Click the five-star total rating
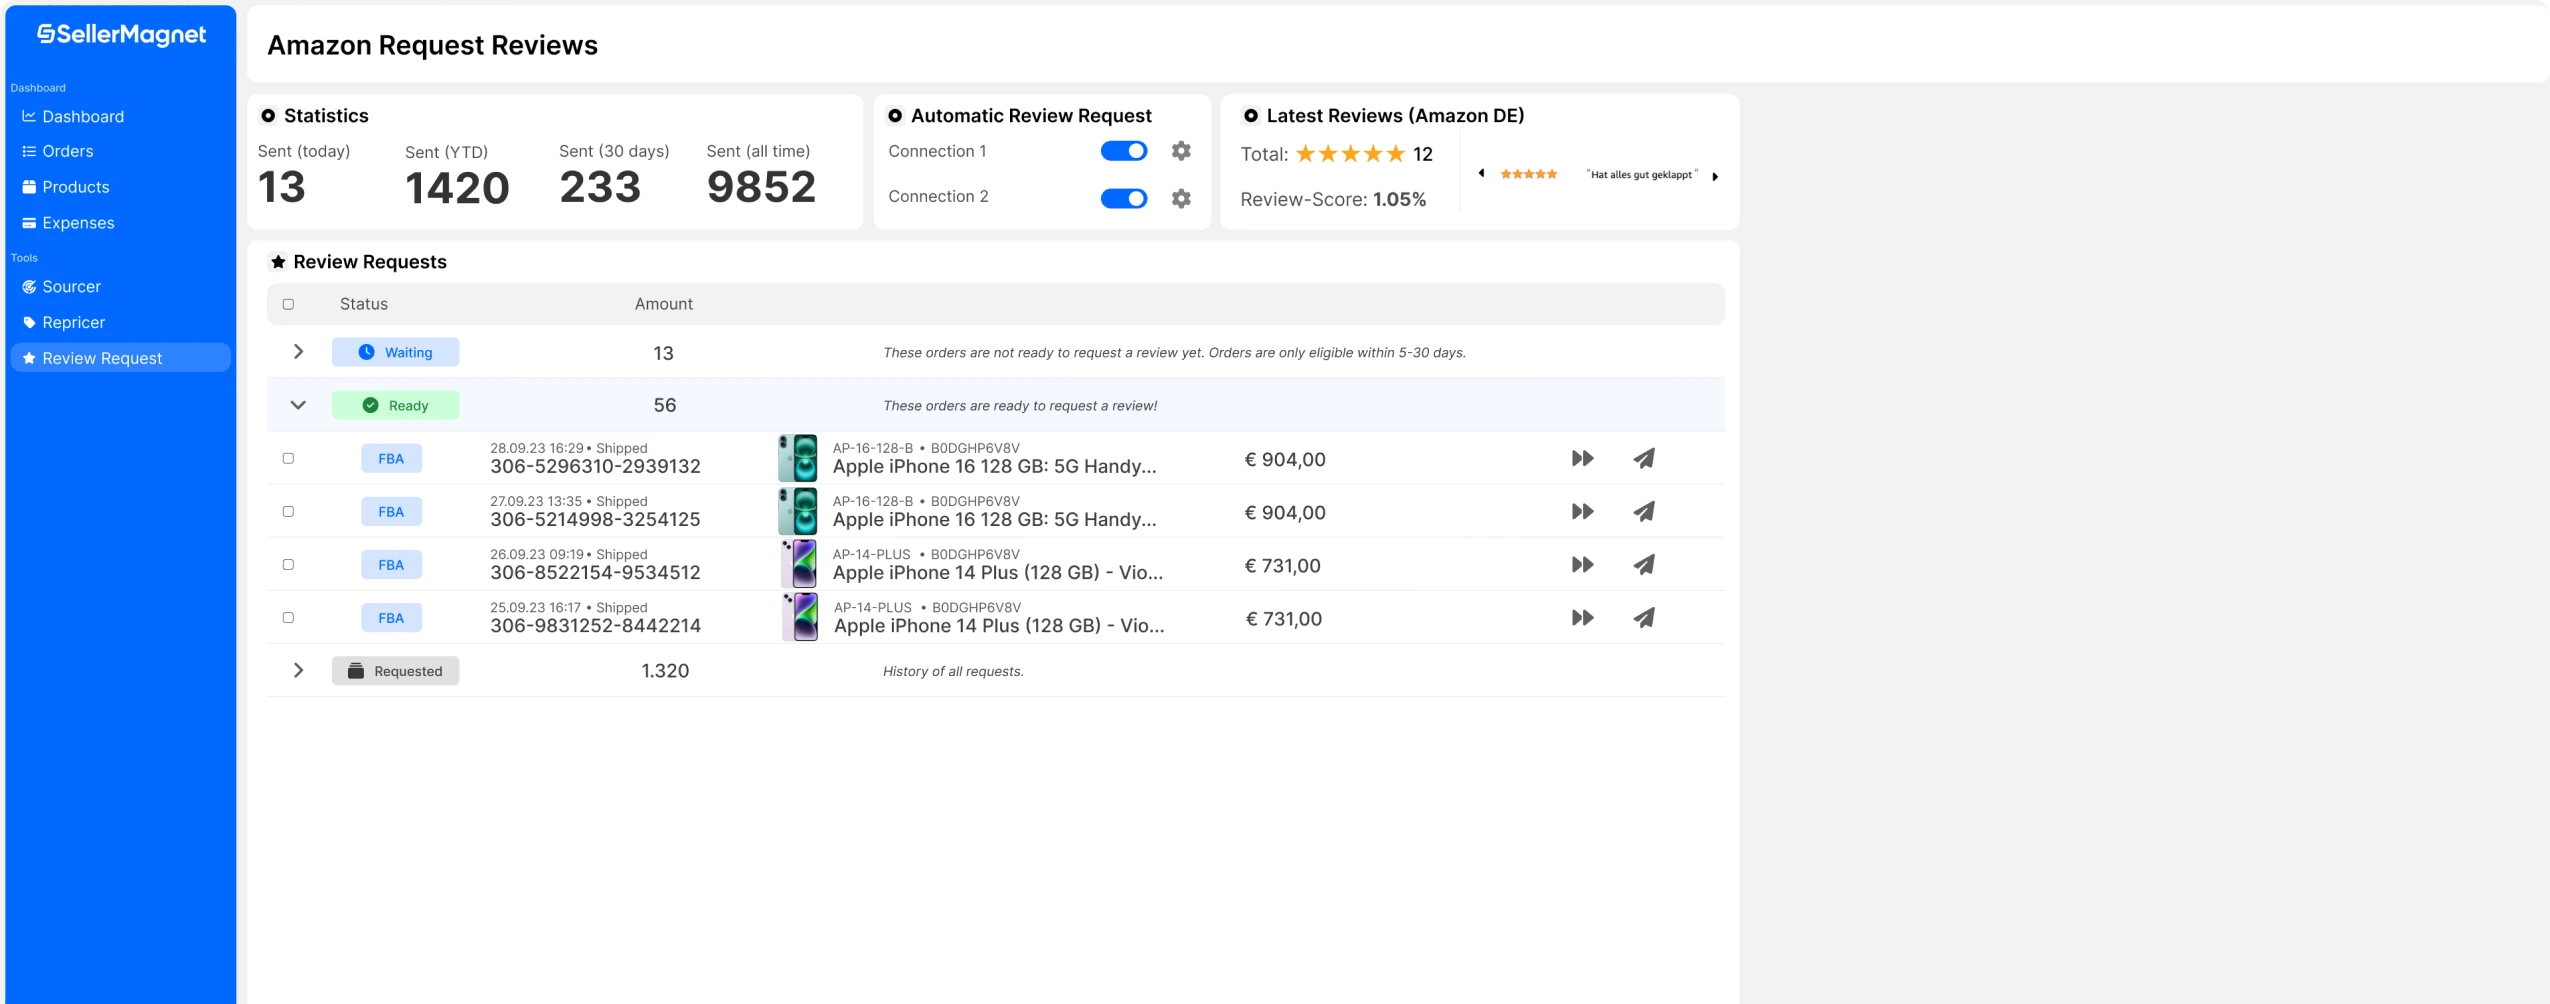This screenshot has height=1004, width=2550. (1350, 154)
